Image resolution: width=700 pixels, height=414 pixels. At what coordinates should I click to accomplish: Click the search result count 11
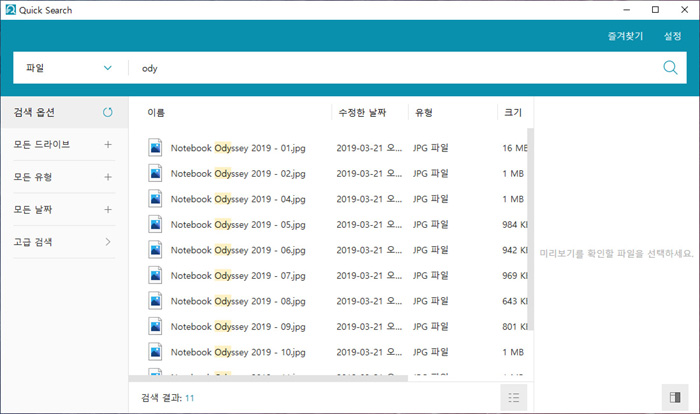(190, 398)
